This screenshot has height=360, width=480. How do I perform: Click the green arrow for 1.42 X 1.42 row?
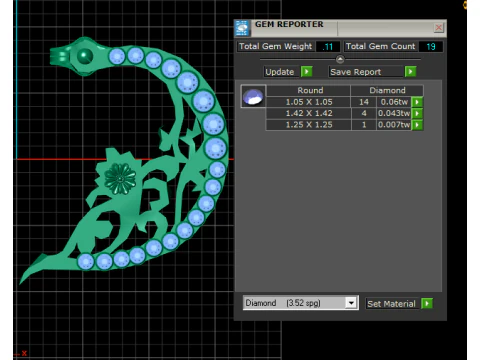(417, 113)
